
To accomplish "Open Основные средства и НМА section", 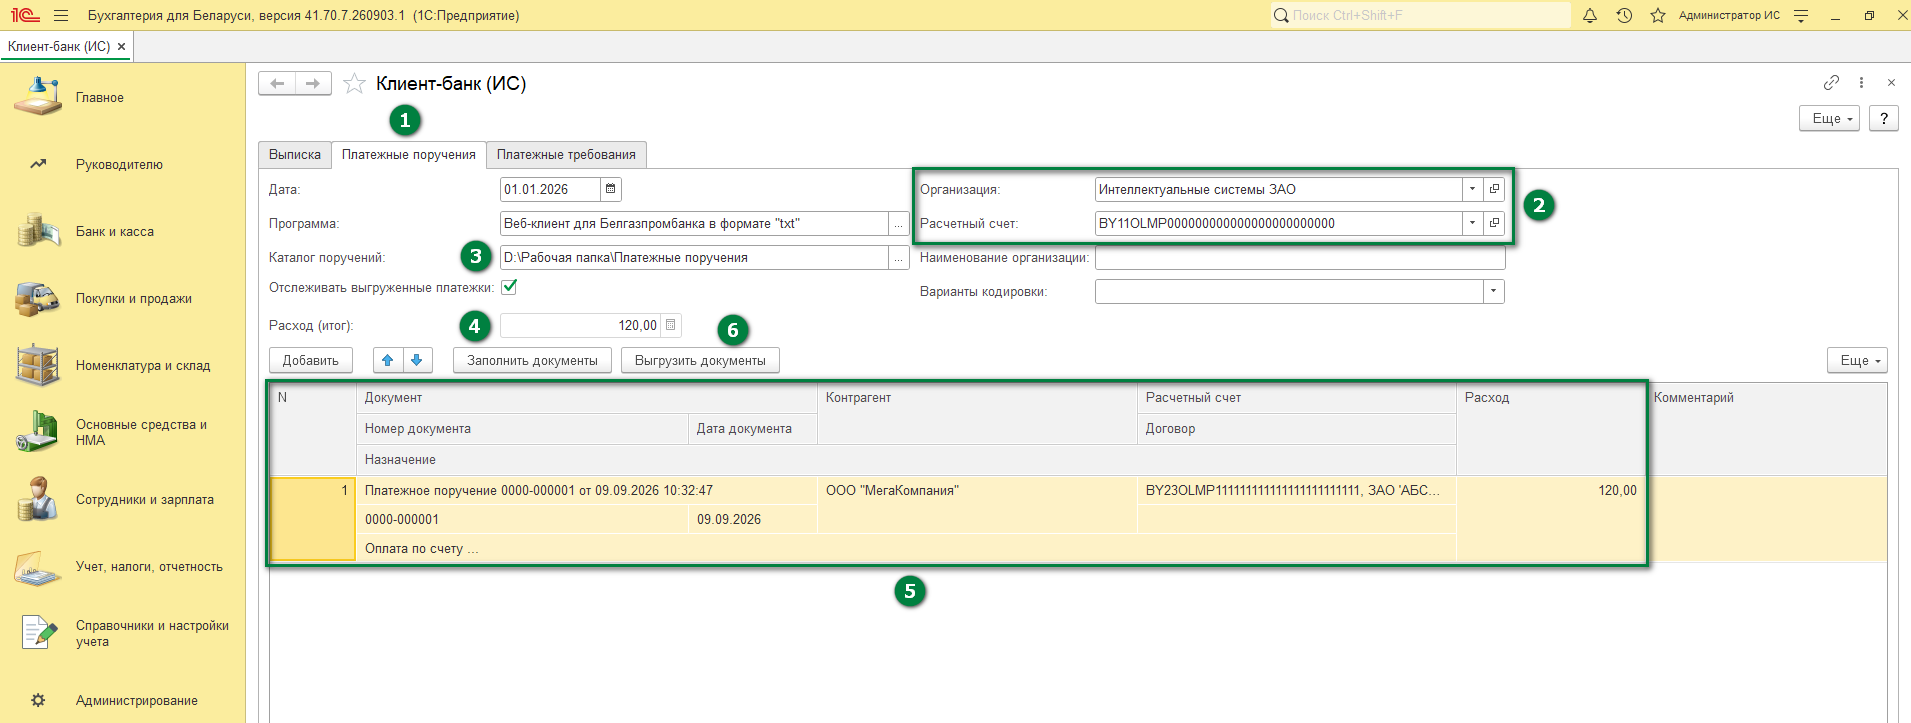I will click(x=122, y=432).
